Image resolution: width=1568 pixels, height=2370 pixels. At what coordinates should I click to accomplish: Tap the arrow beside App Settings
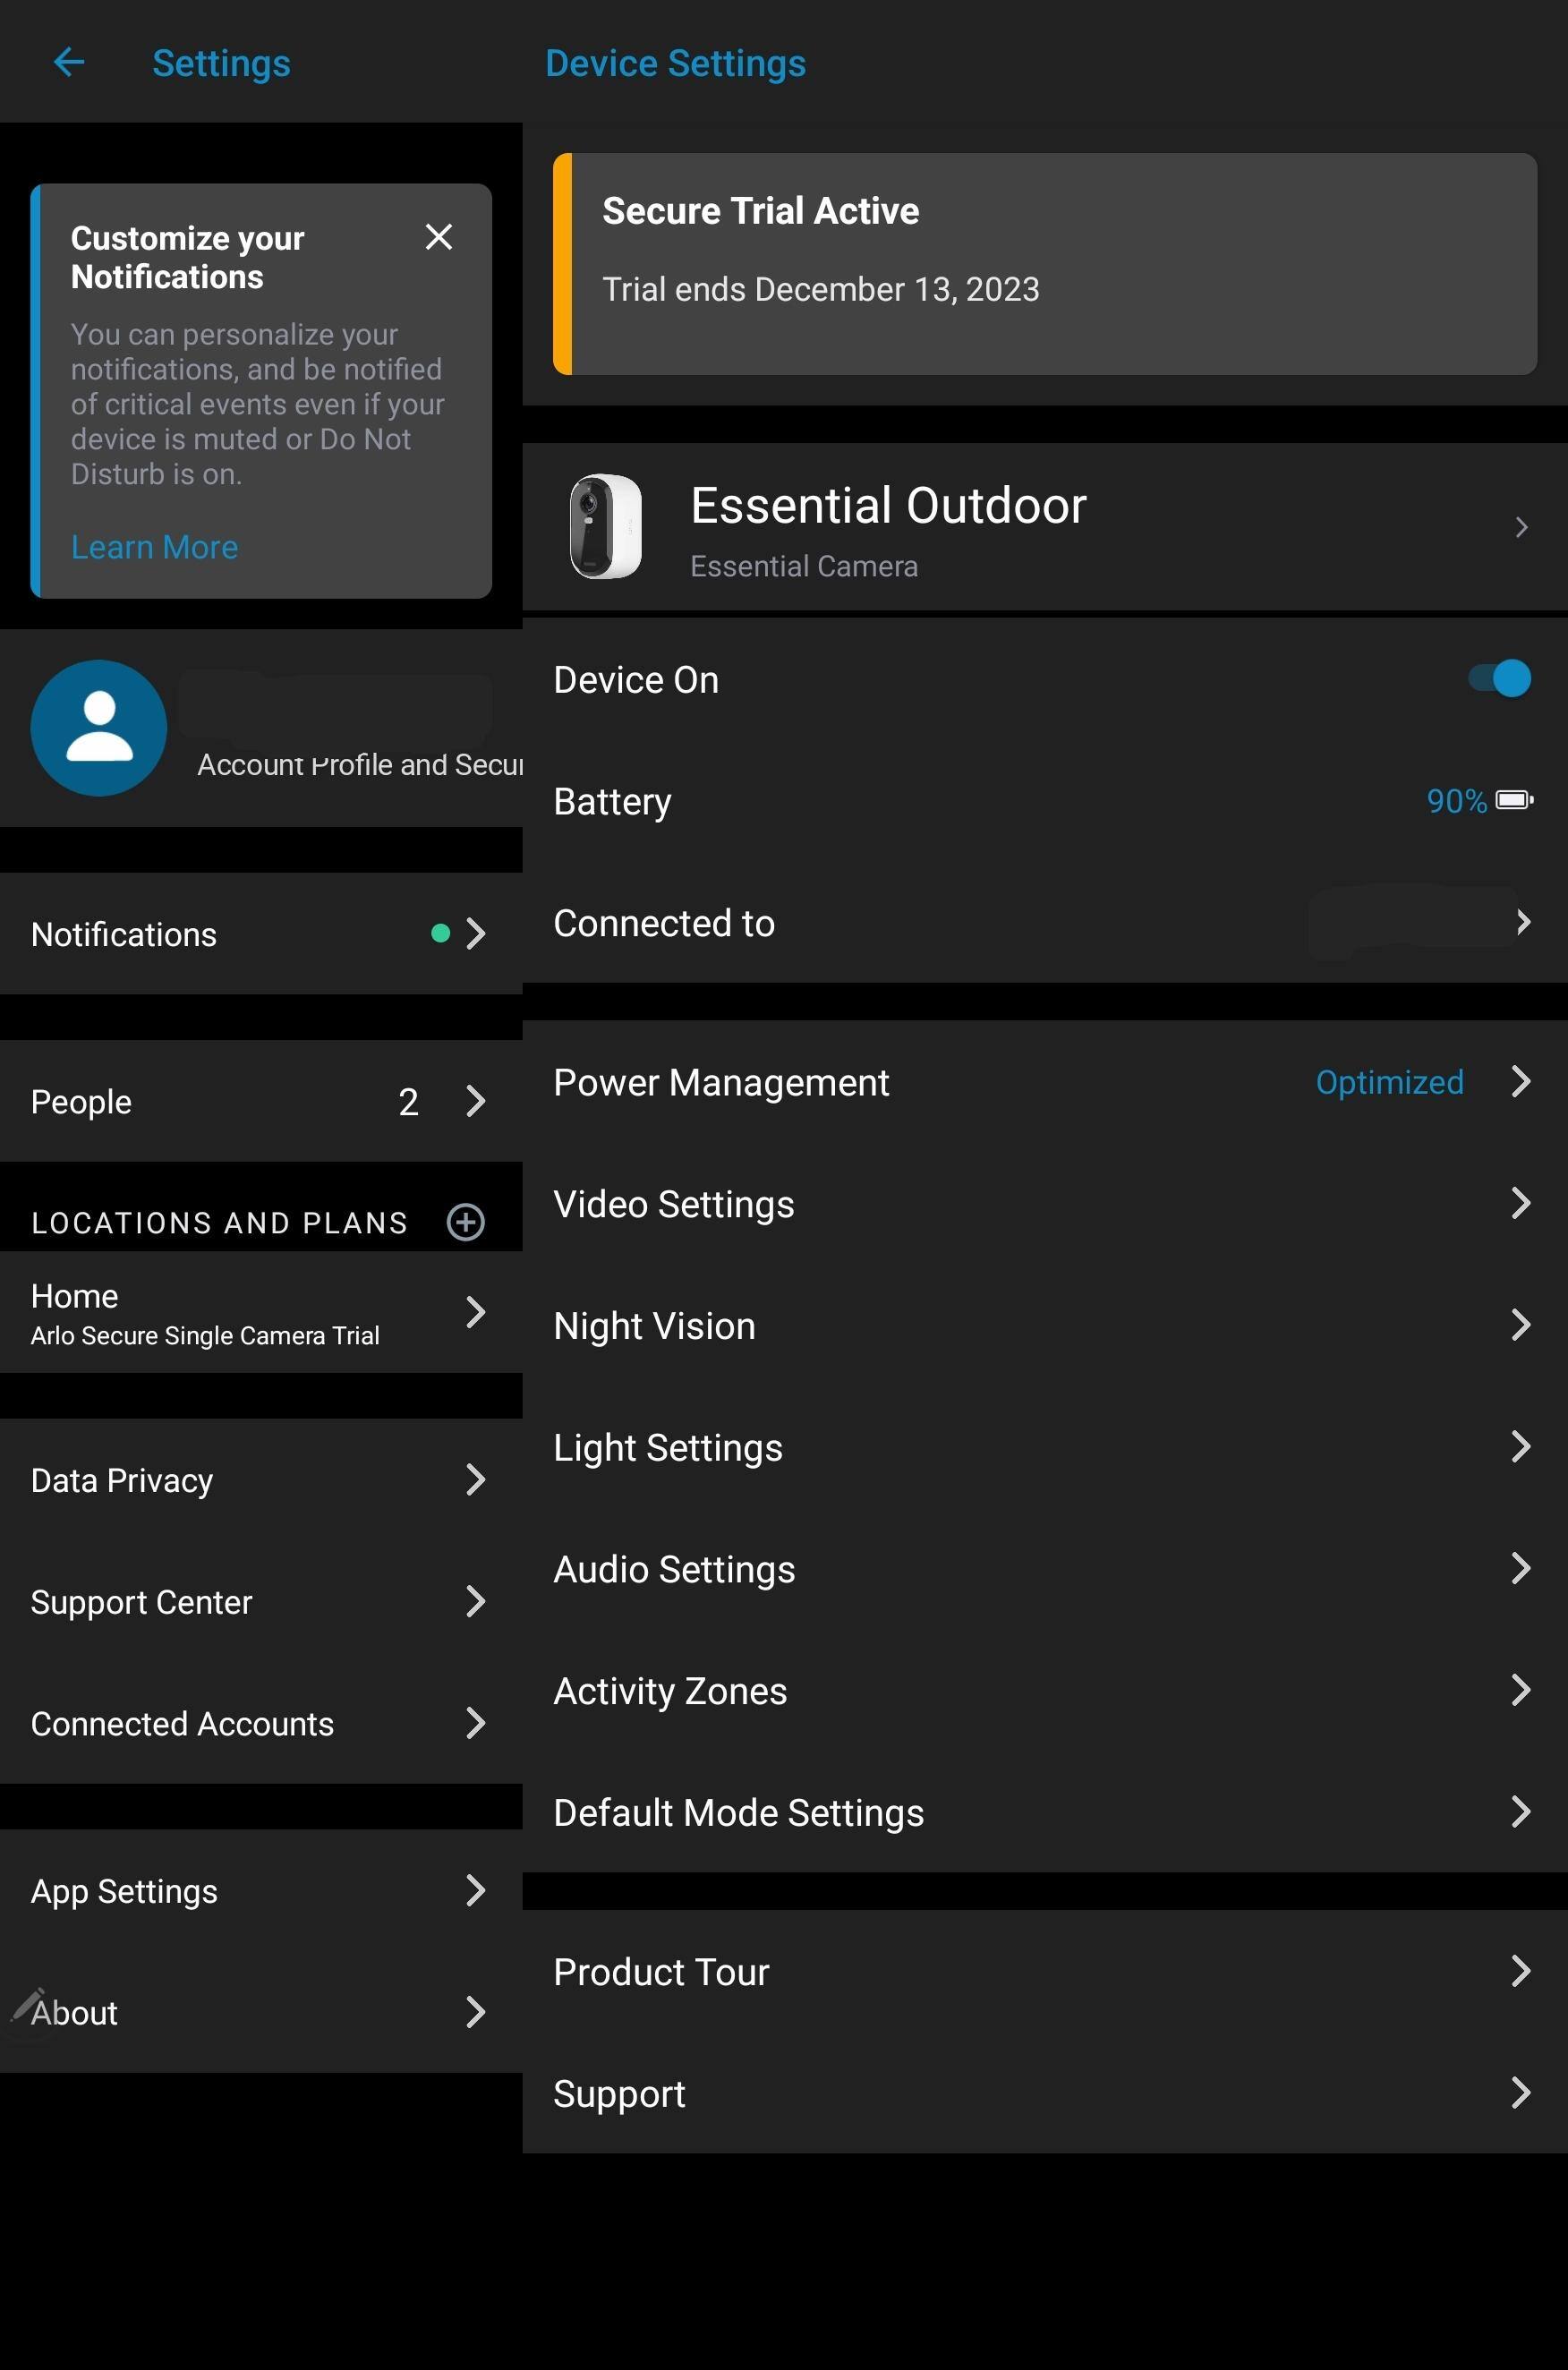coord(475,1891)
